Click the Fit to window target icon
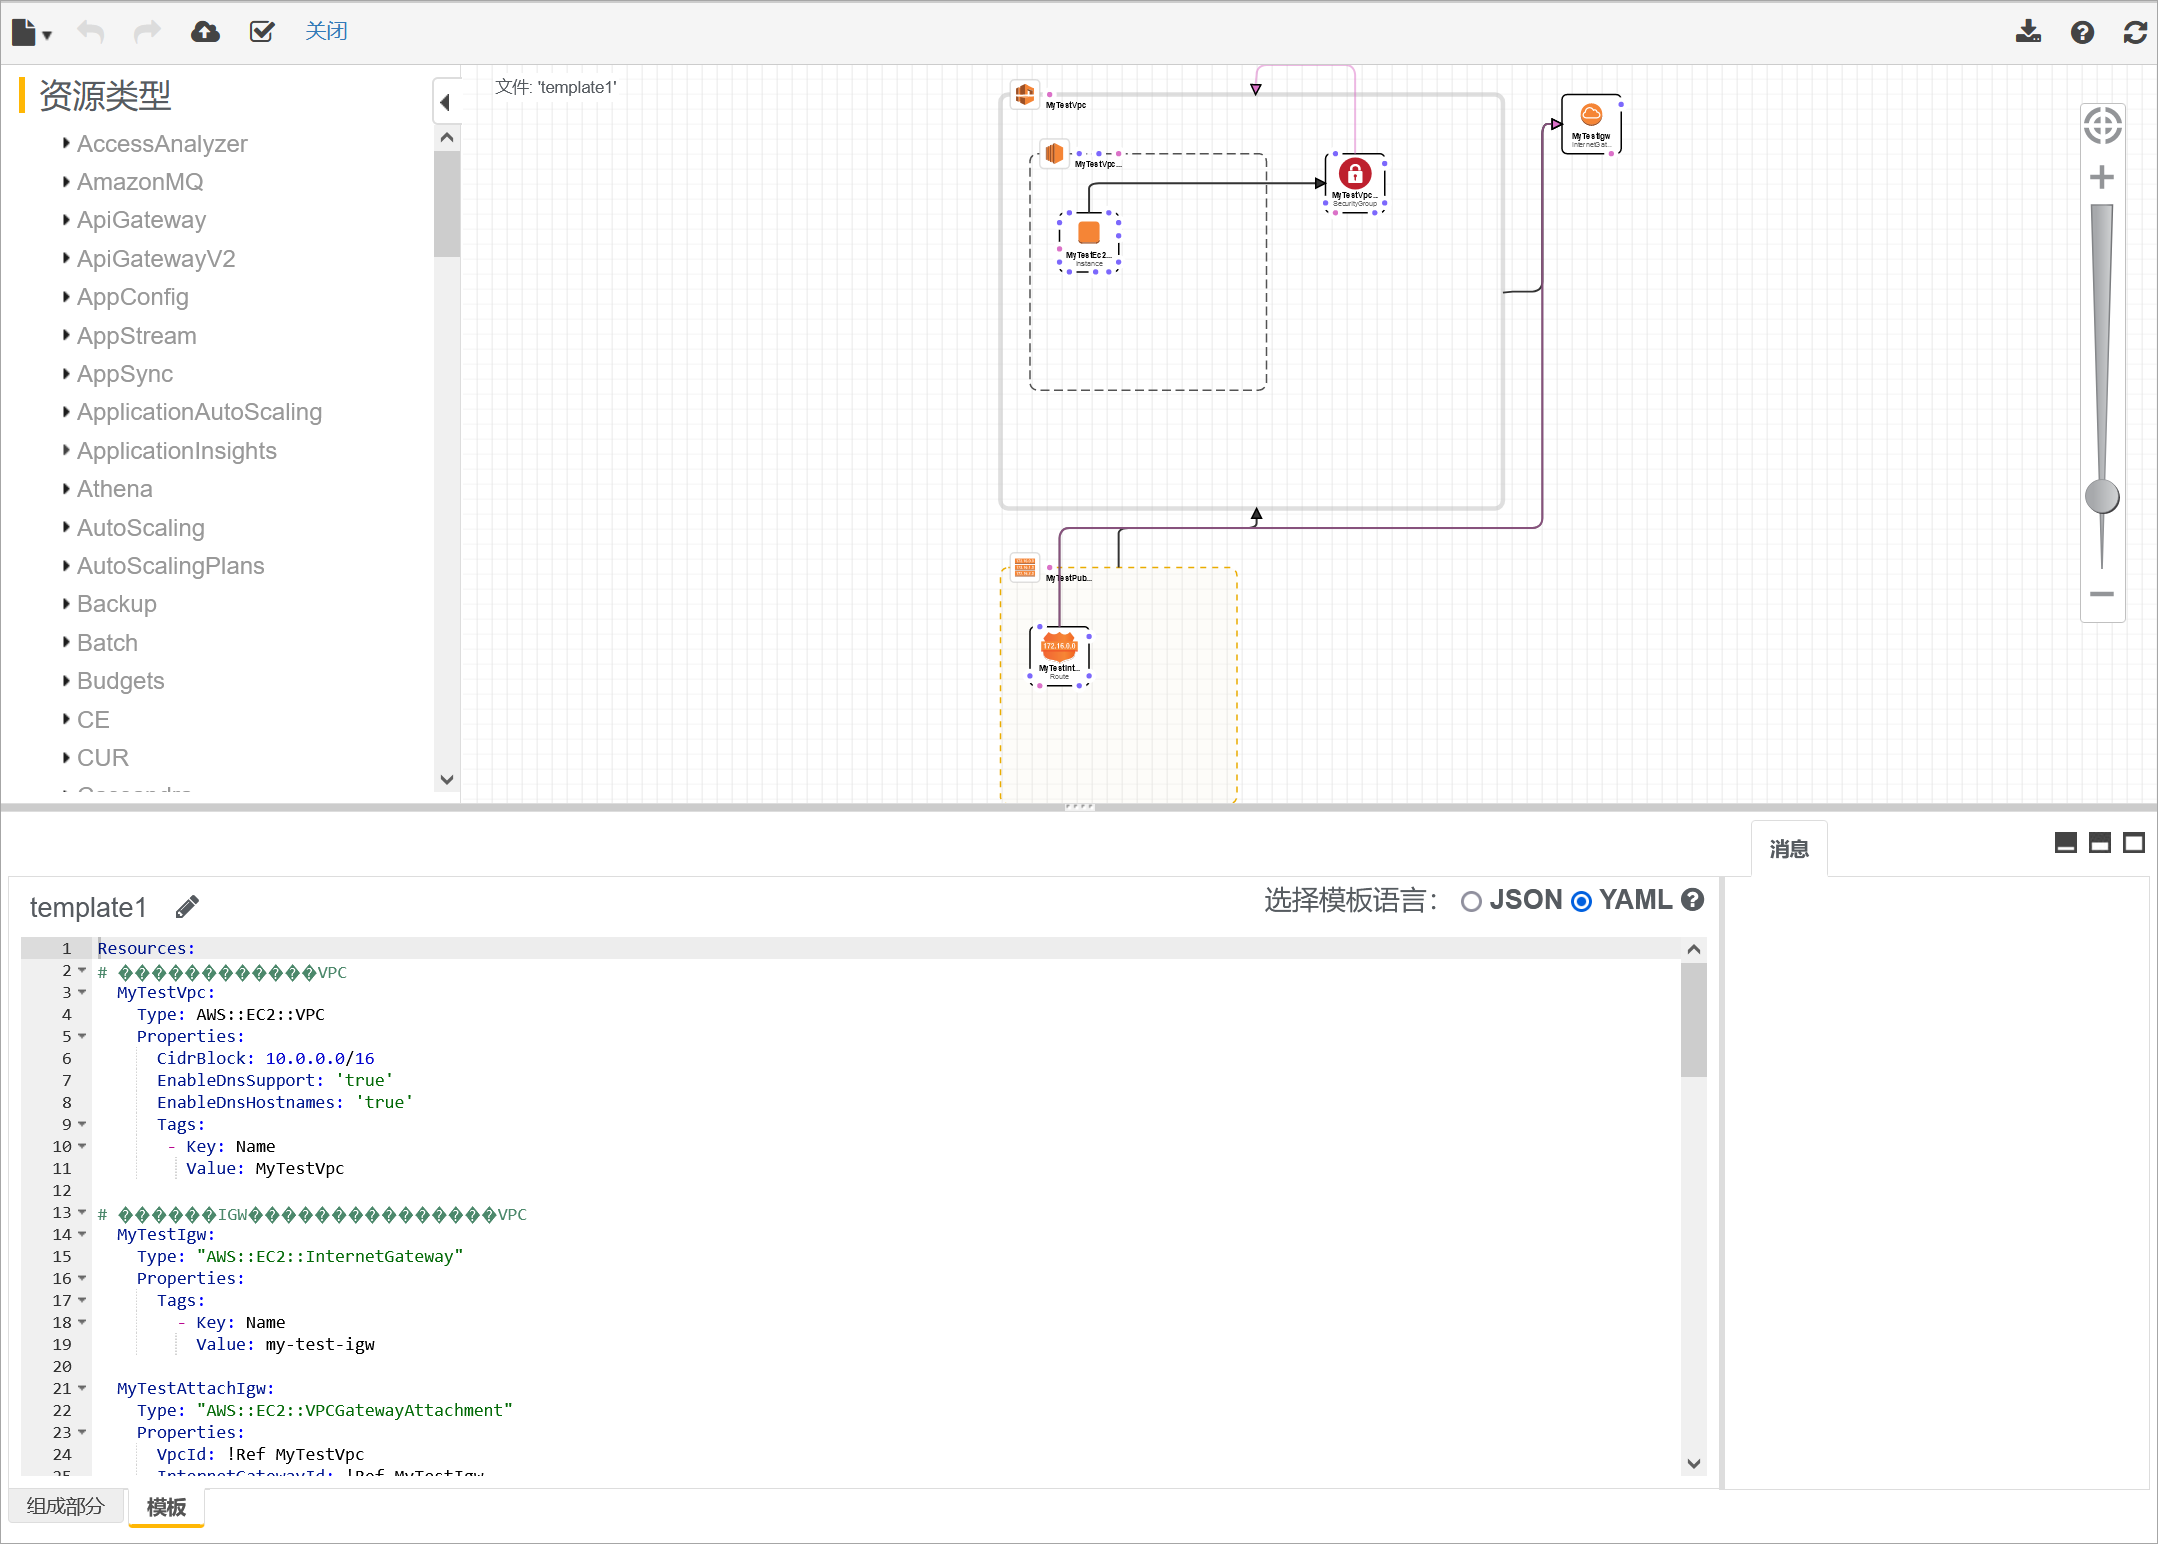Viewport: 2158px width, 1544px height. pos(2102,126)
